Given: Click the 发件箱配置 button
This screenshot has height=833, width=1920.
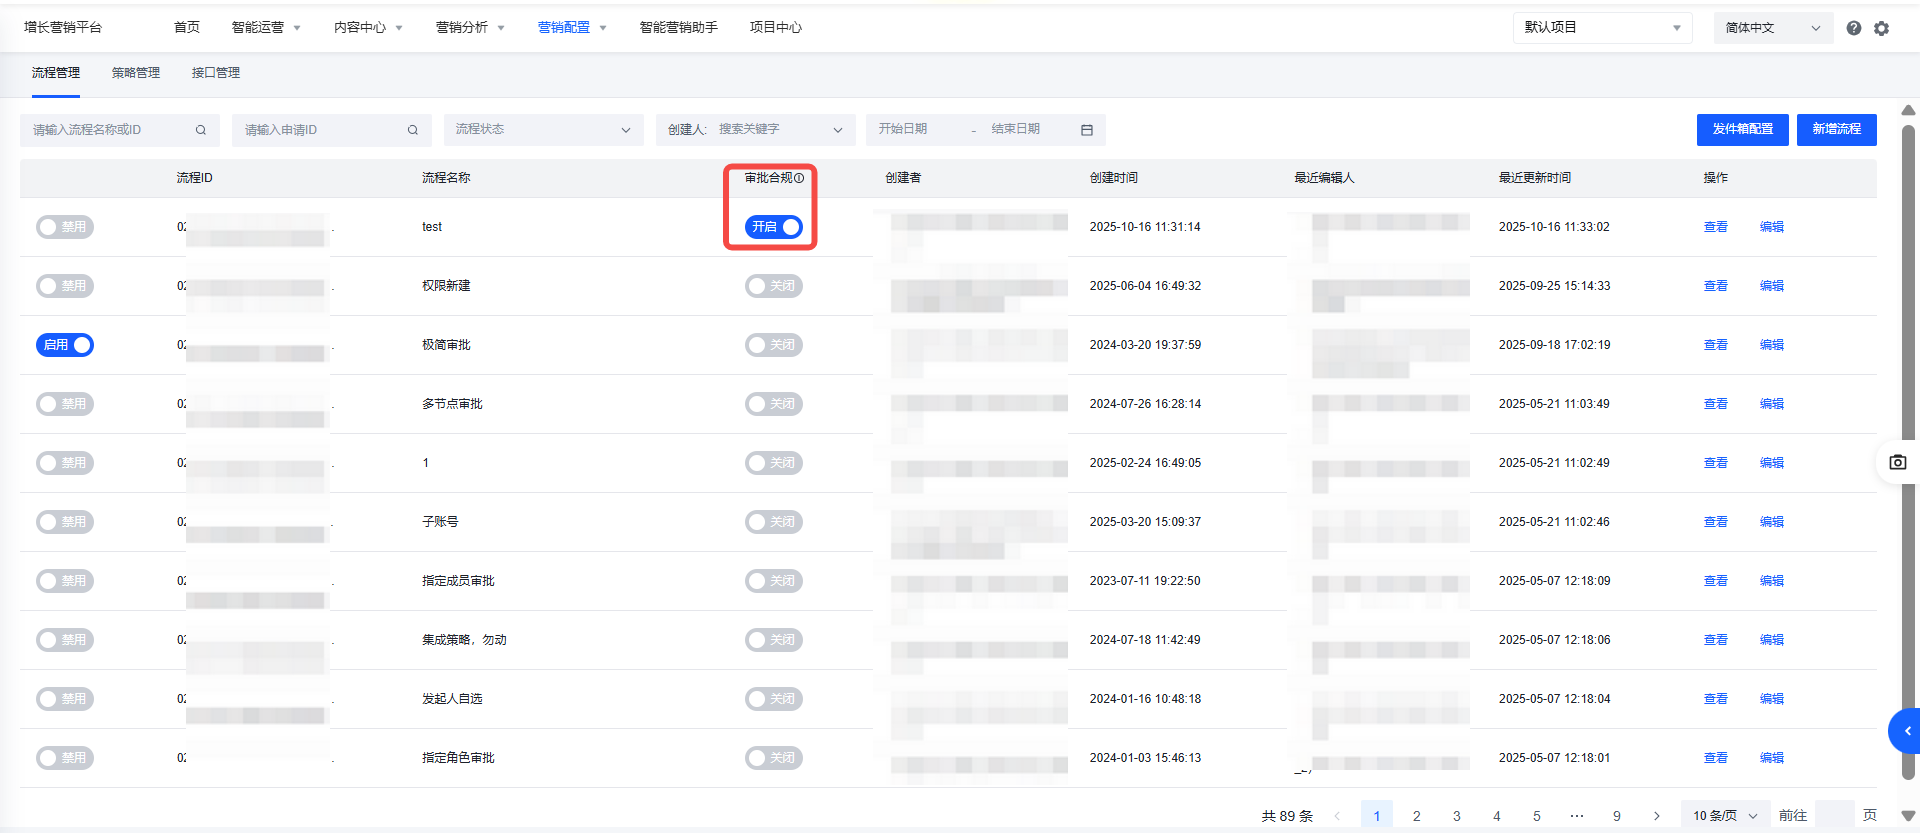Looking at the screenshot, I should 1743,130.
